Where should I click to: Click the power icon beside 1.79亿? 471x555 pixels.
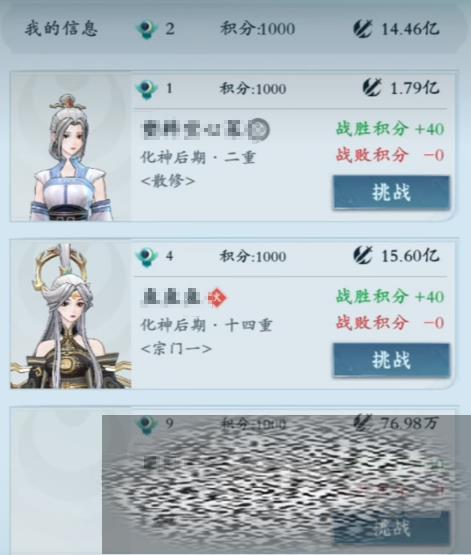pyautogui.click(x=372, y=87)
